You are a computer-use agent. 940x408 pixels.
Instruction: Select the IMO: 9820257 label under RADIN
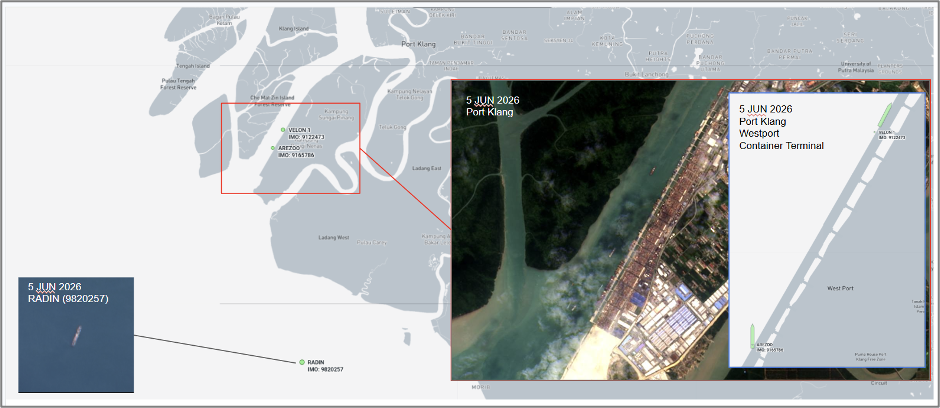[326, 370]
